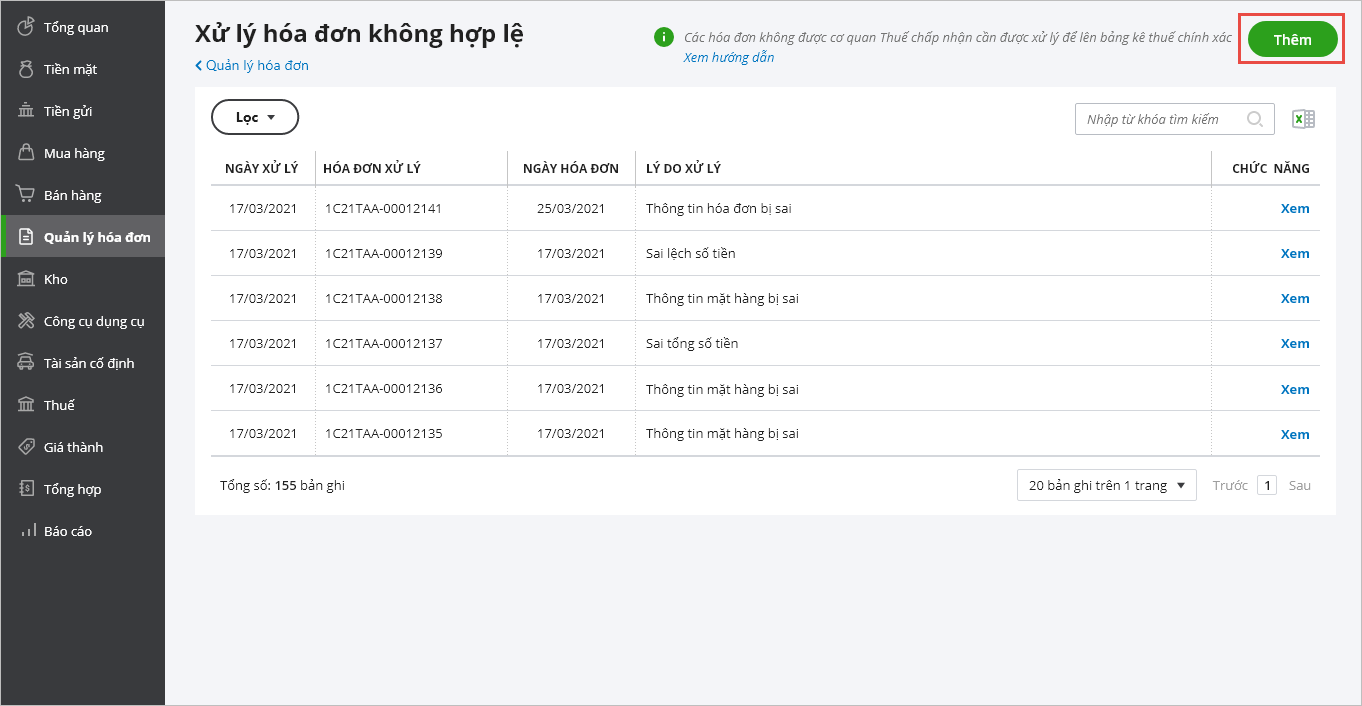This screenshot has height=706, width=1362.
Task: Open the Báo cáo chart icon
Action: [26, 531]
